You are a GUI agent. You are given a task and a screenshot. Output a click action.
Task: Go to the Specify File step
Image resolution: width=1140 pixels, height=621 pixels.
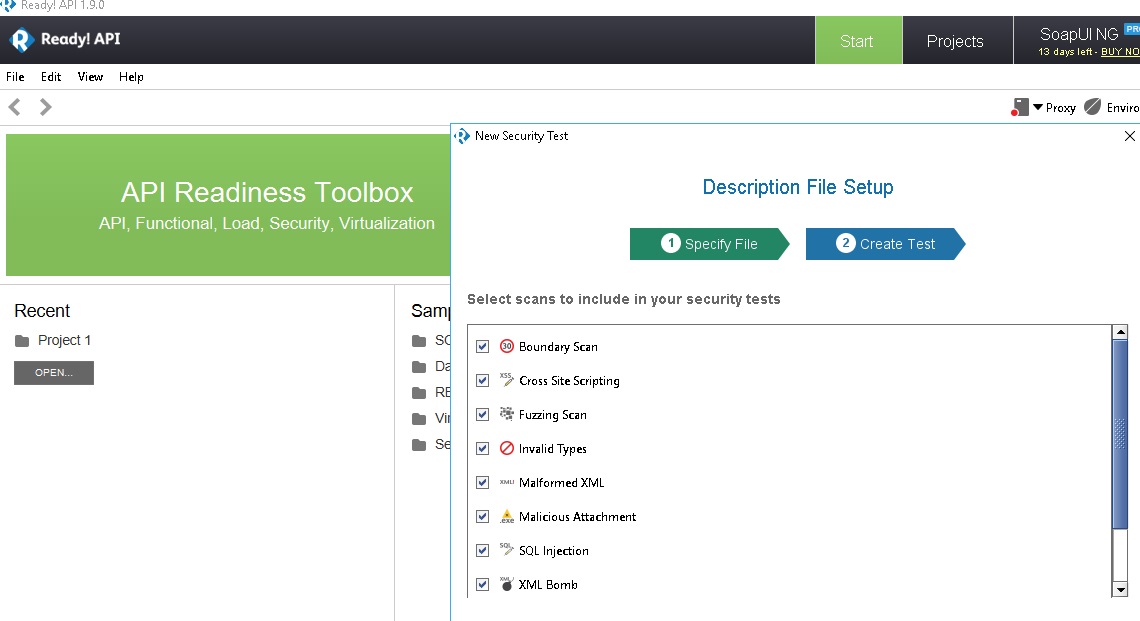[x=709, y=244]
